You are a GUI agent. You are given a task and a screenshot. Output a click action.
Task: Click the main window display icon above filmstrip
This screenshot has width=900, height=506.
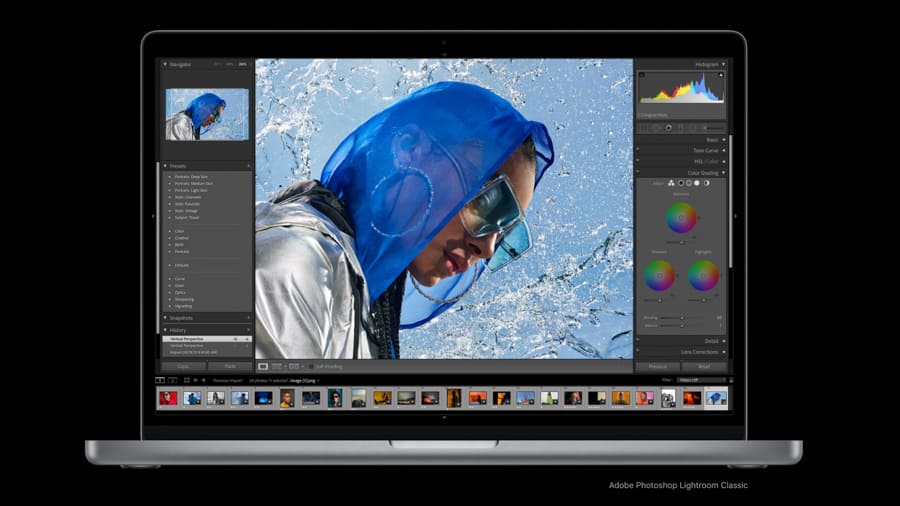tap(160, 380)
